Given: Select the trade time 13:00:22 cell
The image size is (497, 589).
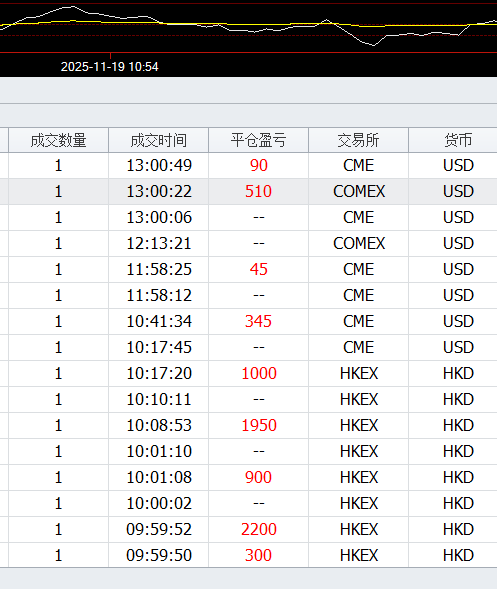Looking at the screenshot, I should point(159,192).
